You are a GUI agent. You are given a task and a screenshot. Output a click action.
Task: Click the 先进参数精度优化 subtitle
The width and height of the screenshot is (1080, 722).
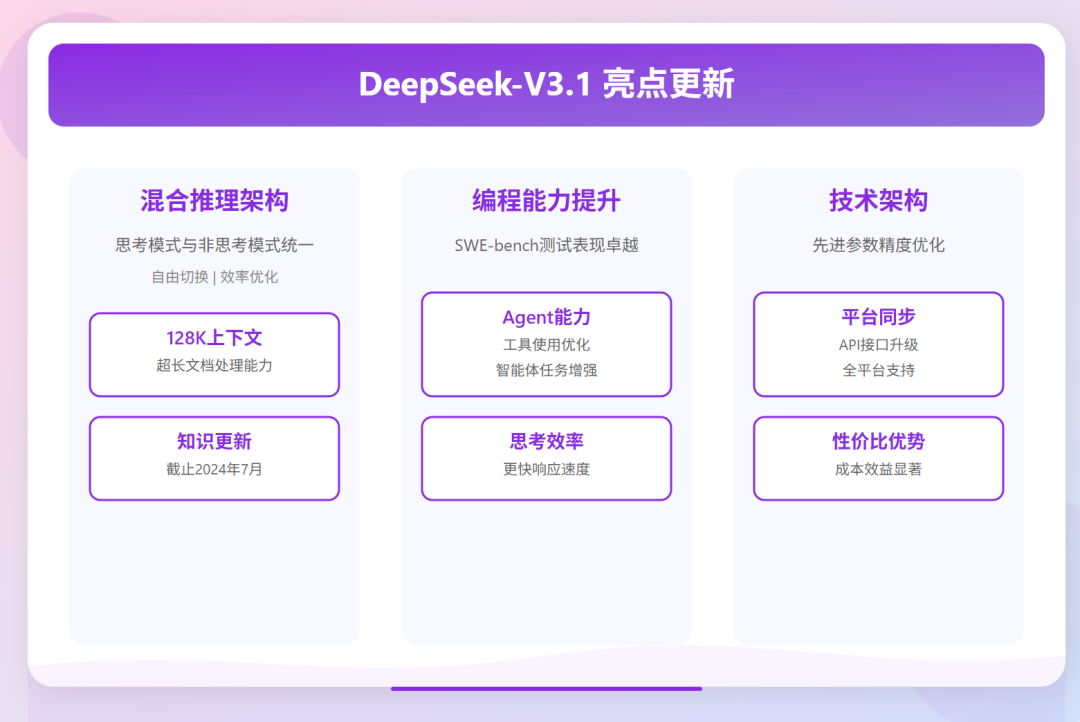878,245
